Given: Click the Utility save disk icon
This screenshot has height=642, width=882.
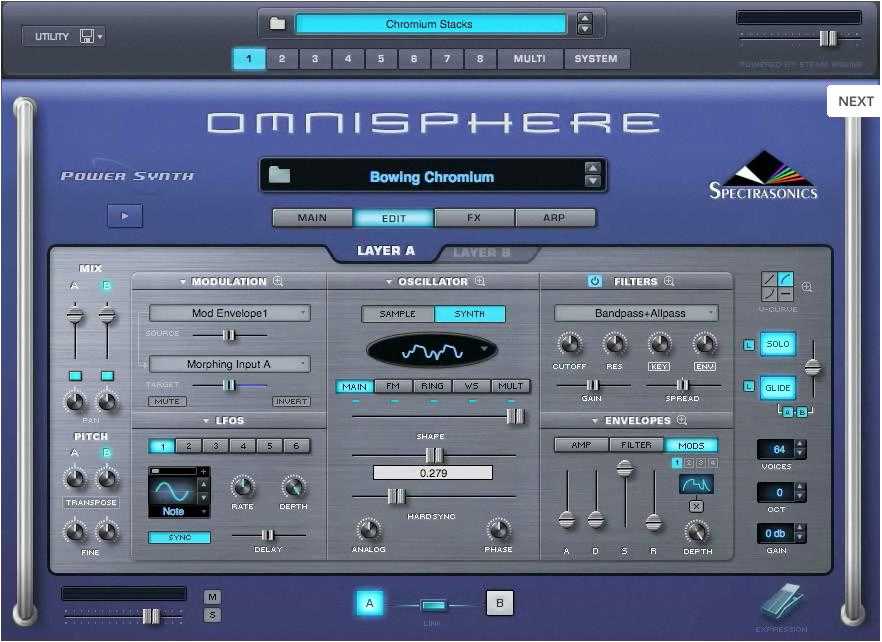Looking at the screenshot, I should [87, 37].
